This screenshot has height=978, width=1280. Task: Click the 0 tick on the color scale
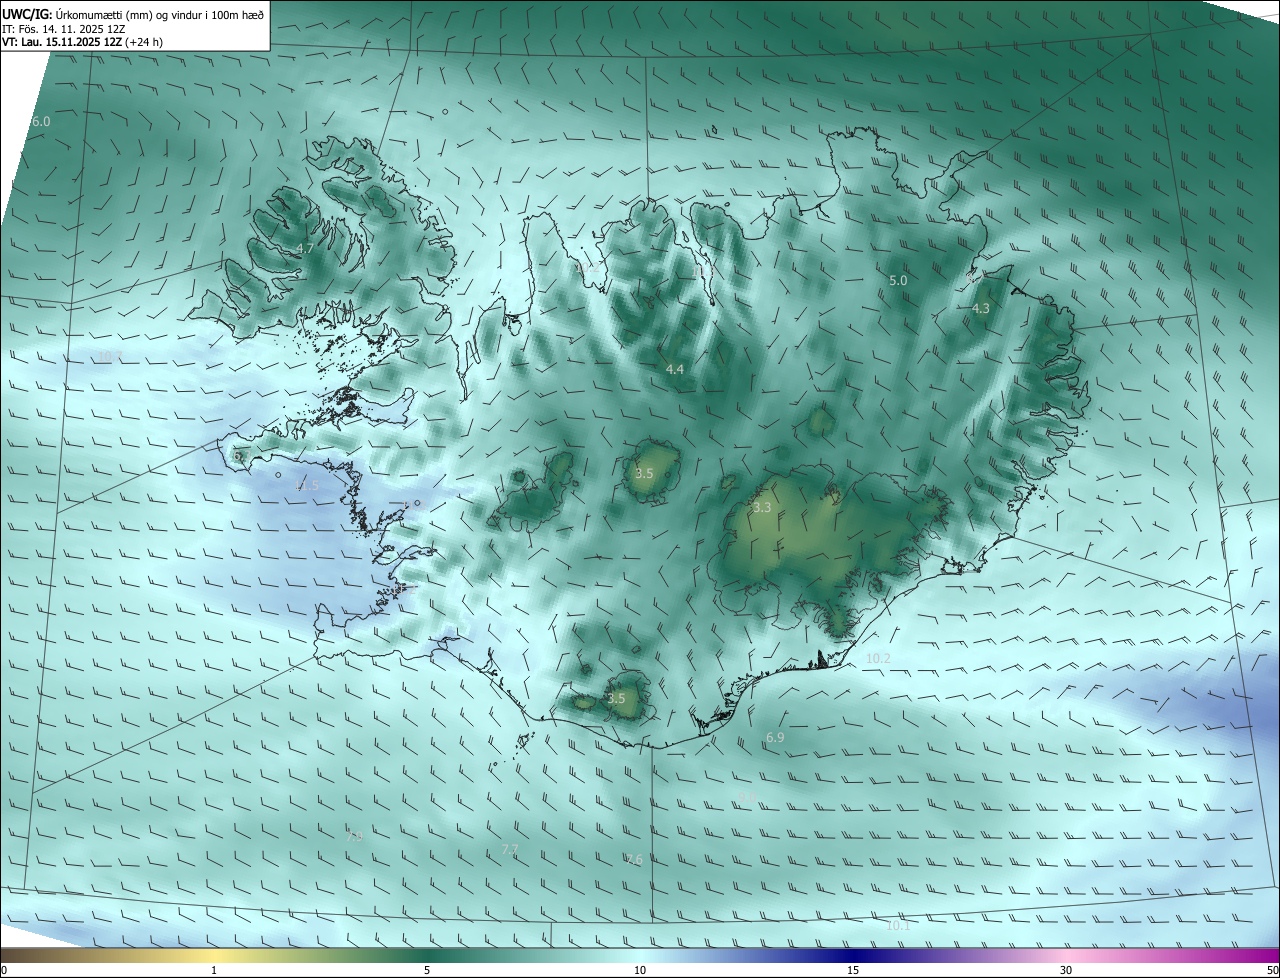(4, 970)
